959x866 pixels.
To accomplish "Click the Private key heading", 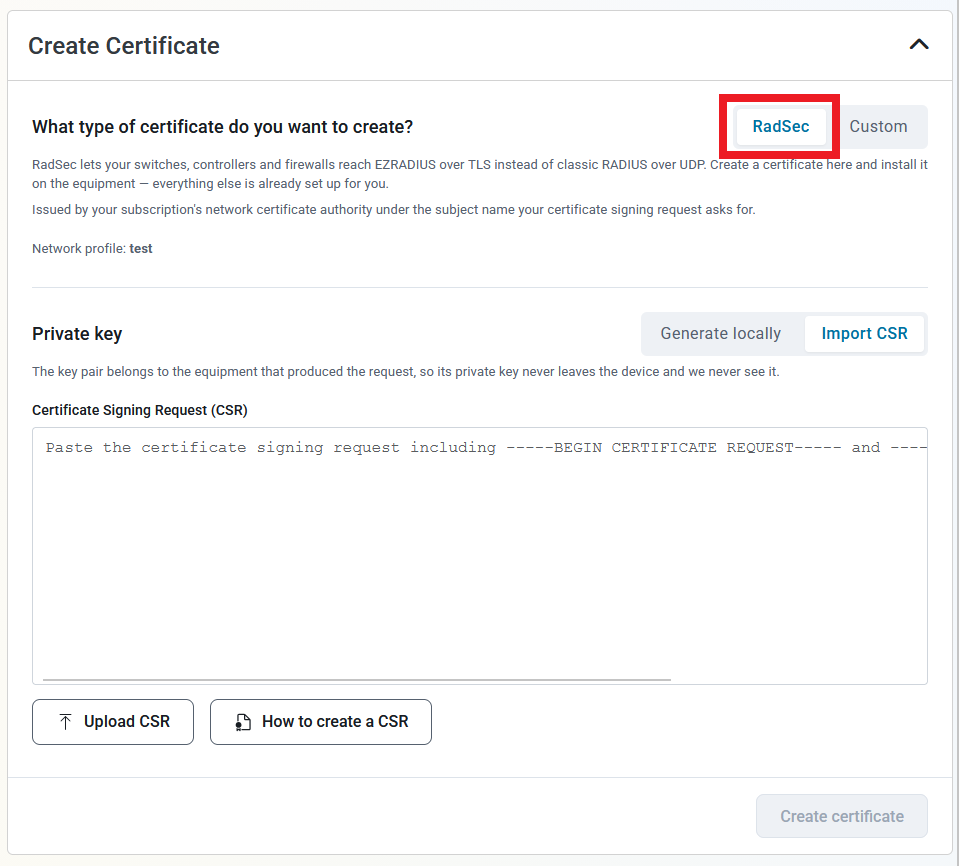I will coord(77,334).
